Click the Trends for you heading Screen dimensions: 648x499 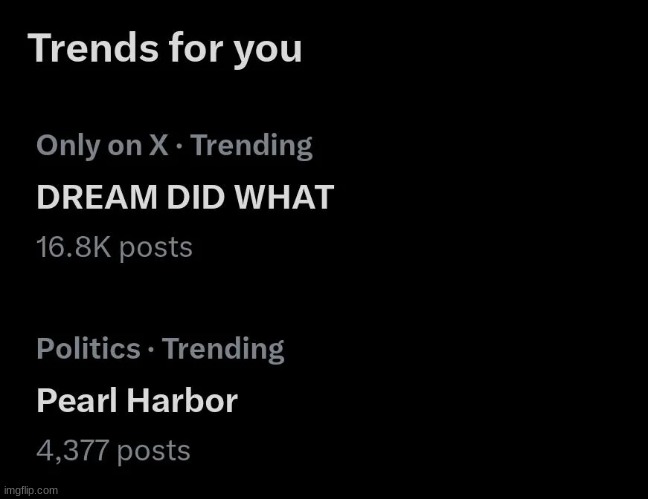[x=165, y=49]
